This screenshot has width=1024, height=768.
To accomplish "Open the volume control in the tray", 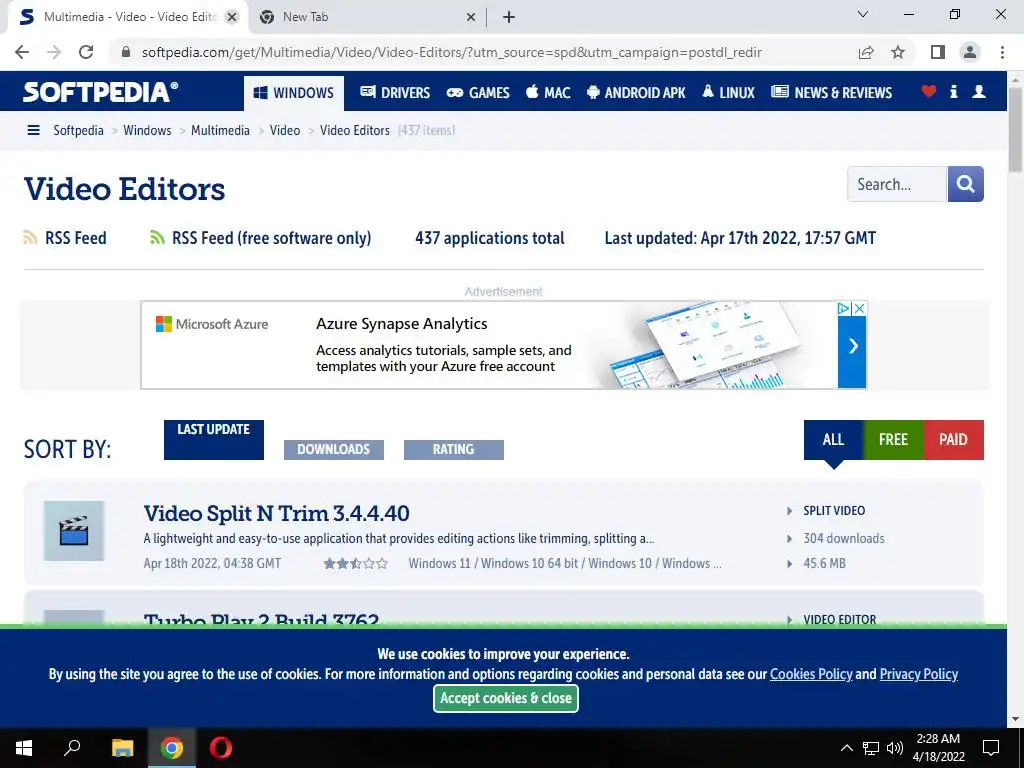I will [x=895, y=748].
